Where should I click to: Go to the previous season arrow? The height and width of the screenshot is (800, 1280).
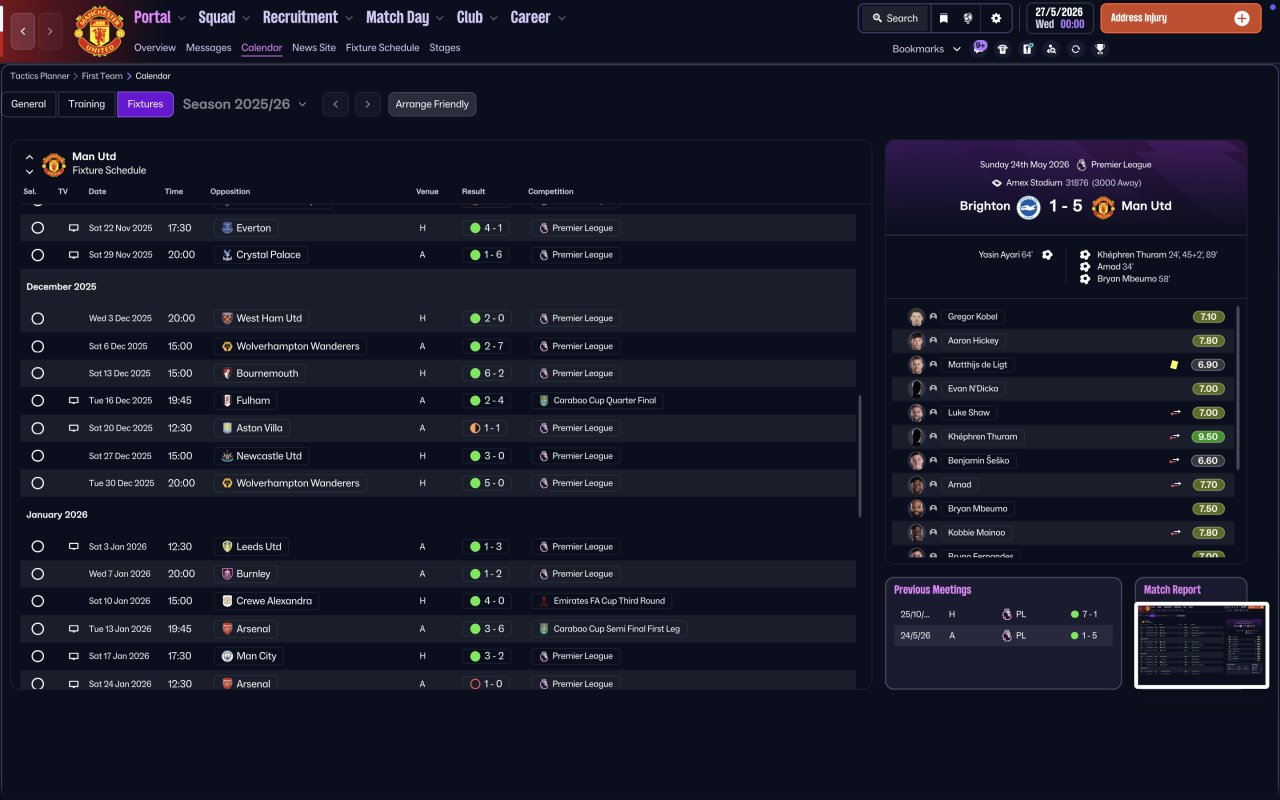point(335,104)
